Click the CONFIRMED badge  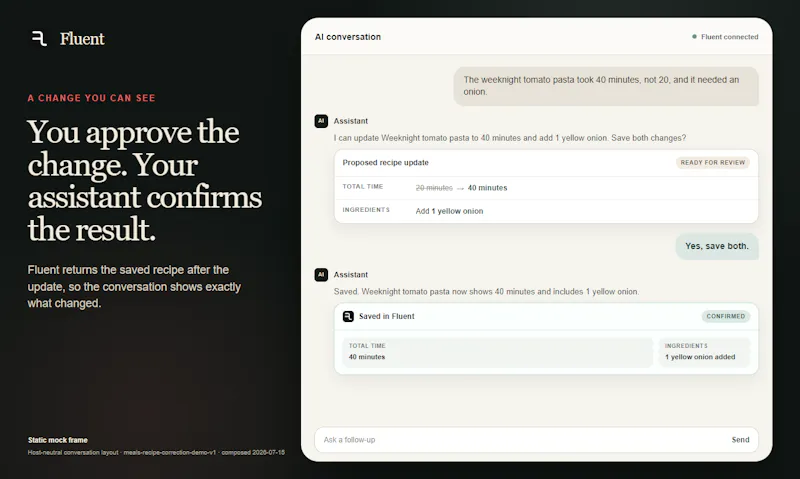[726, 316]
